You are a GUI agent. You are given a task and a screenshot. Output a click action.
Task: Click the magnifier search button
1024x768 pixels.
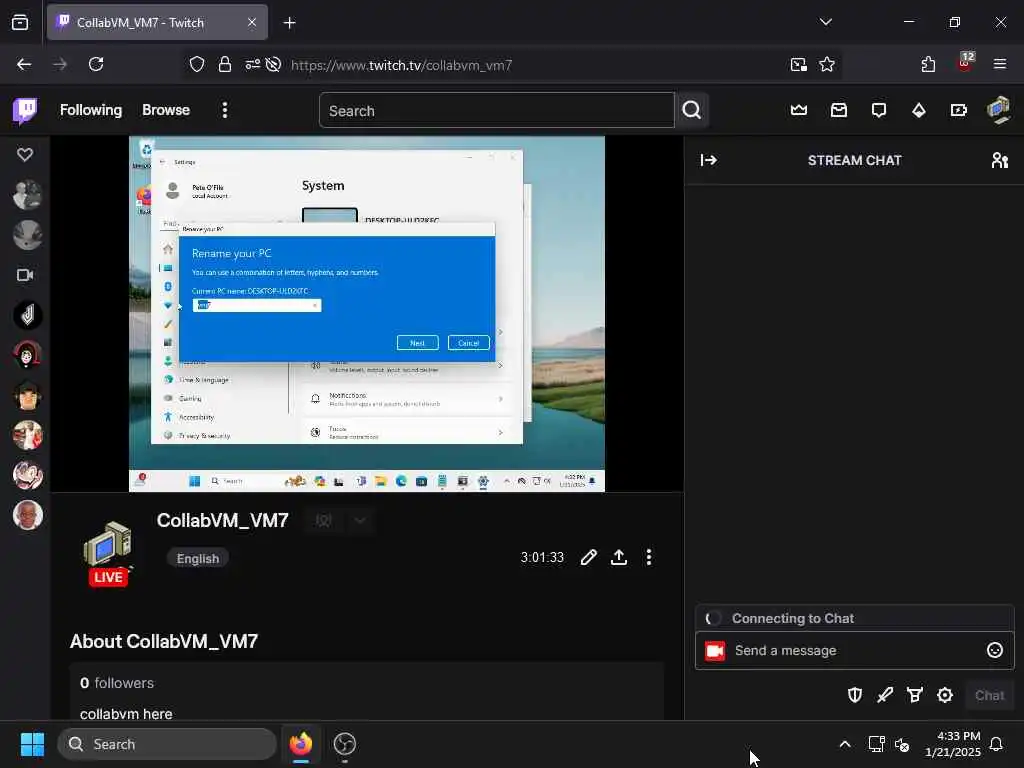pyautogui.click(x=692, y=110)
